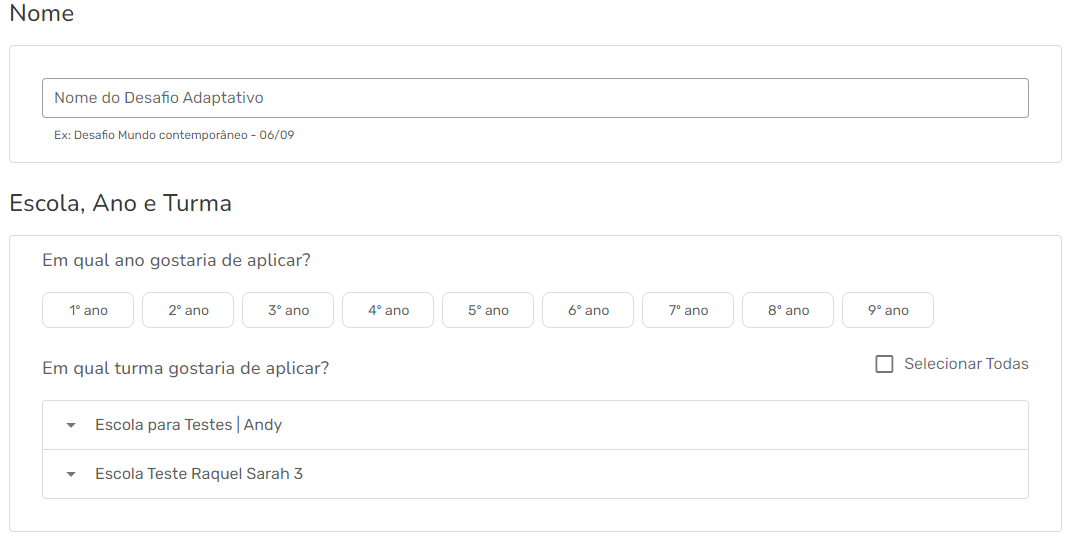1067x539 pixels.
Task: Choose the 2° ano option
Action: click(188, 310)
